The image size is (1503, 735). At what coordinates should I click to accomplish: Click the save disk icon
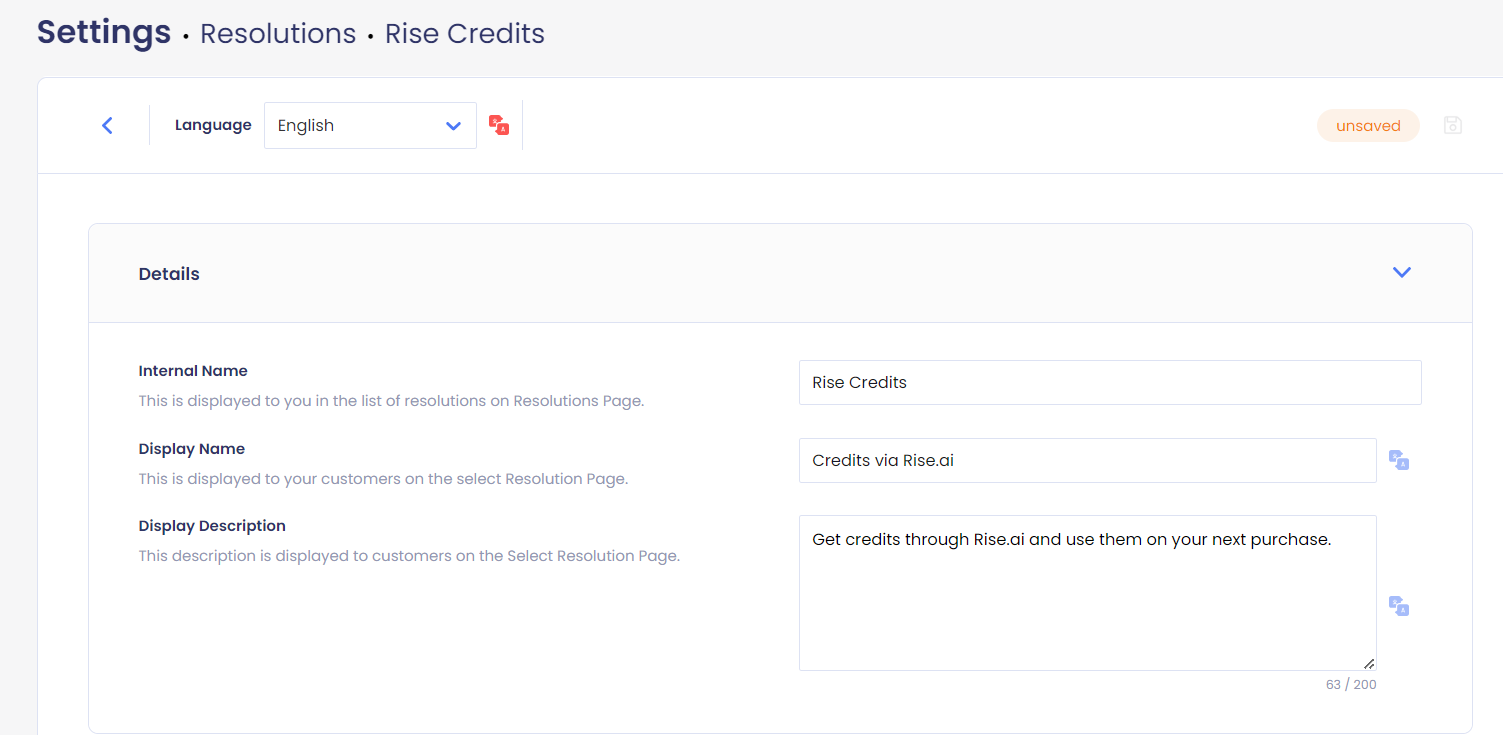coord(1453,125)
